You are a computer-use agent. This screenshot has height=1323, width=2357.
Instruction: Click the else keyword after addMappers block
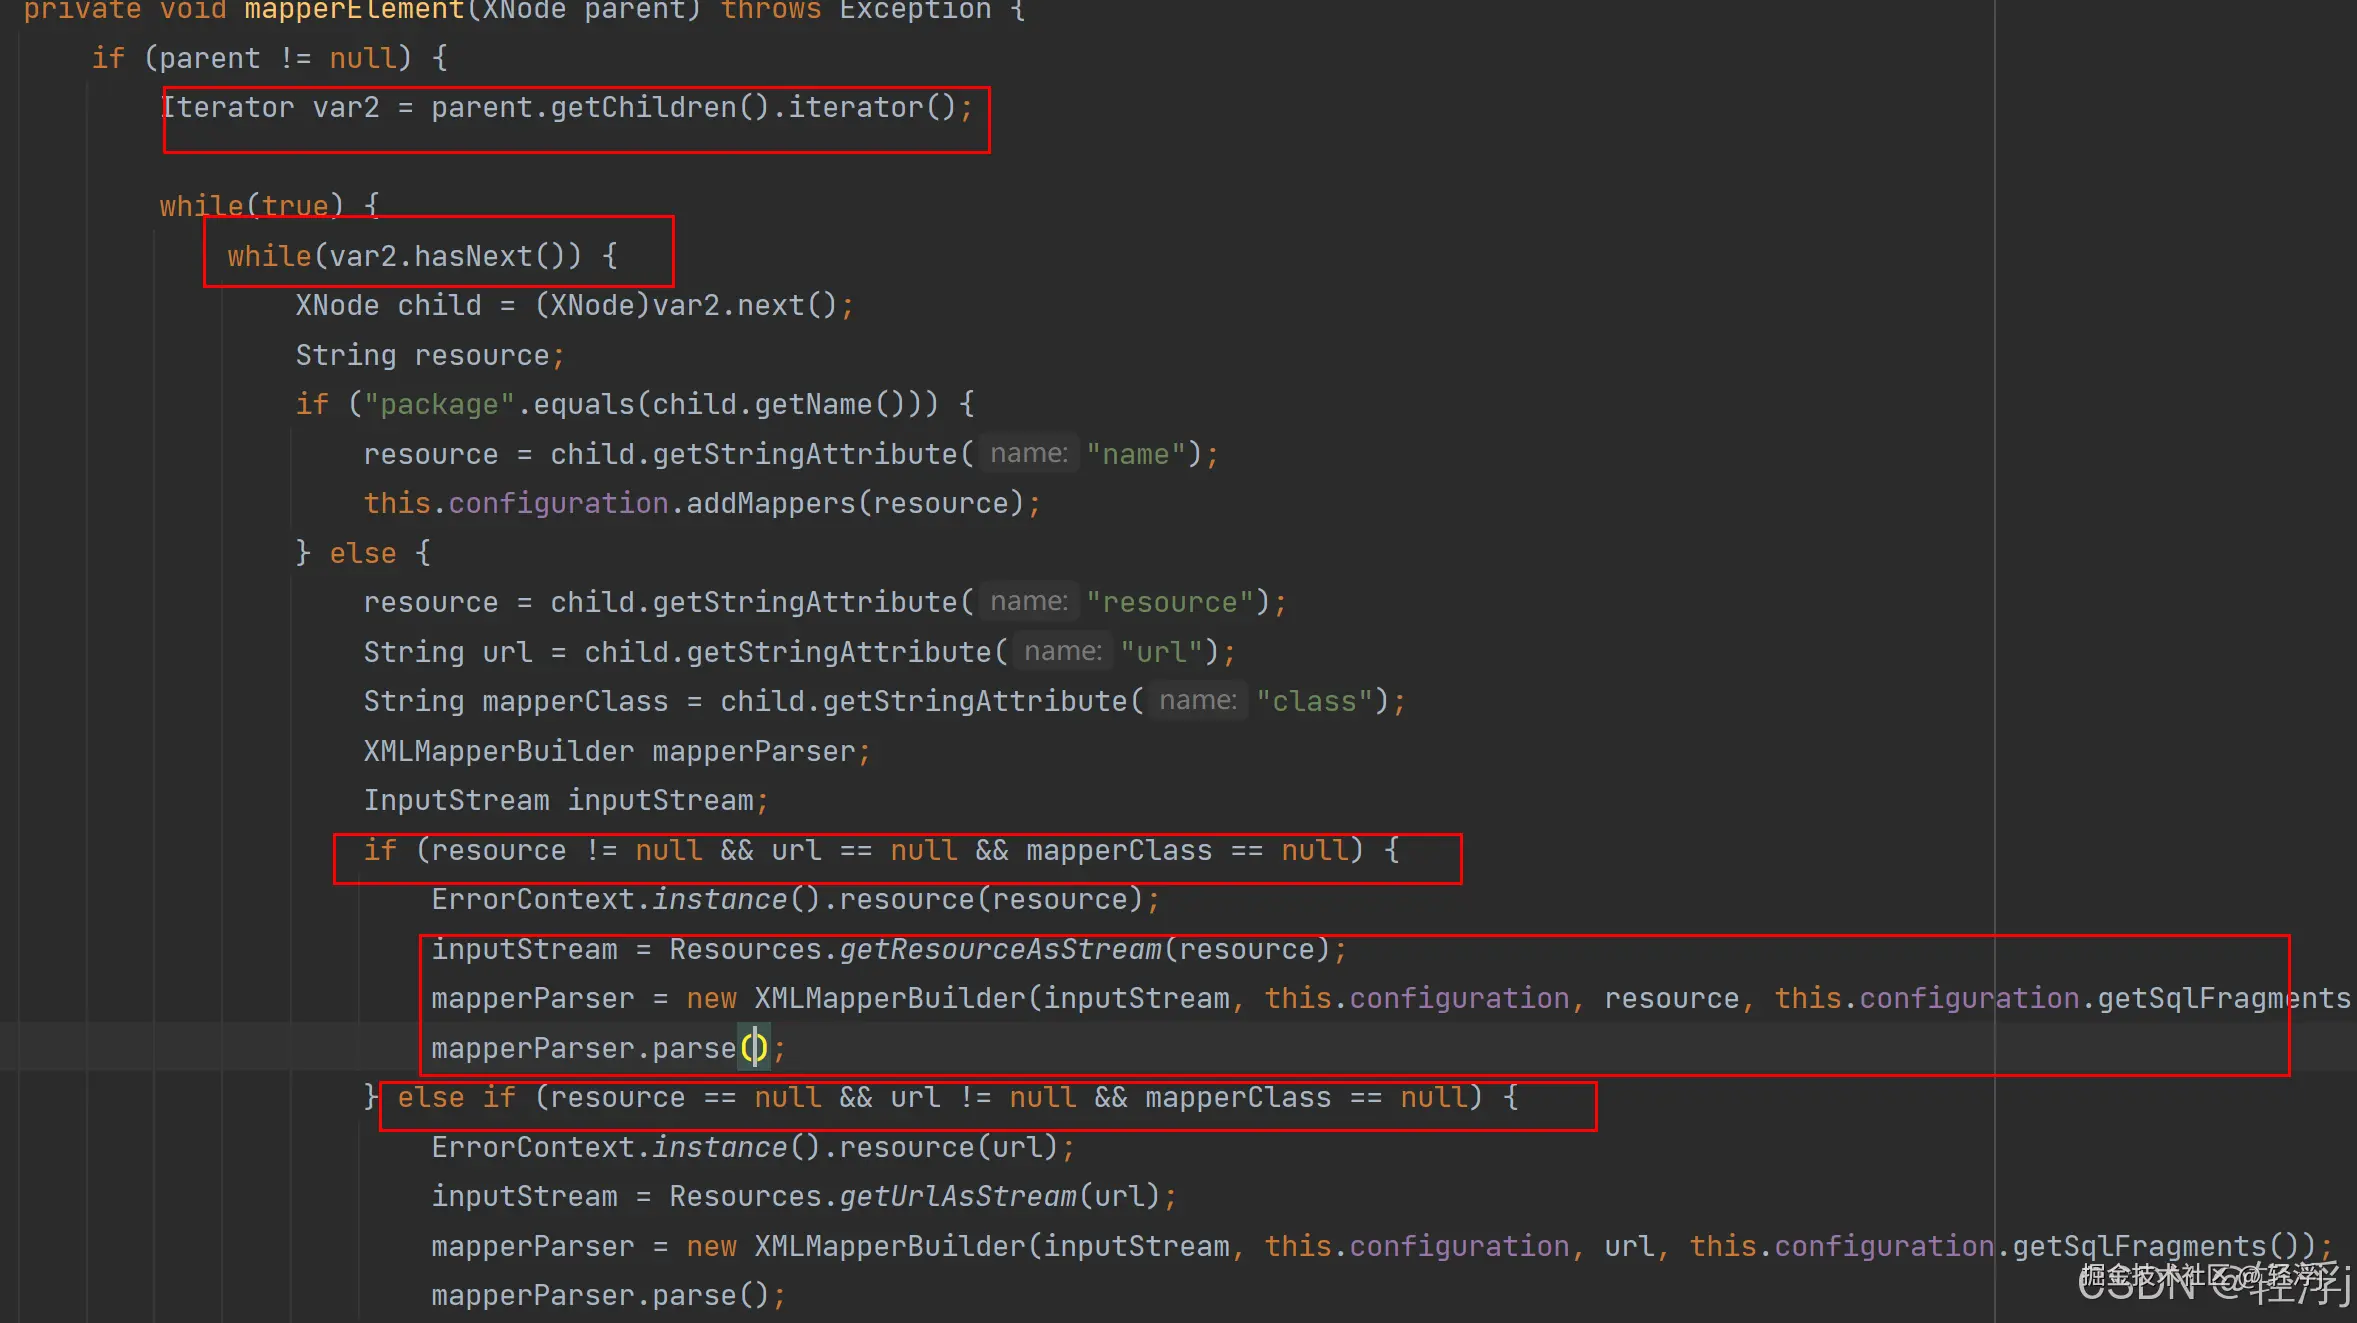(363, 553)
